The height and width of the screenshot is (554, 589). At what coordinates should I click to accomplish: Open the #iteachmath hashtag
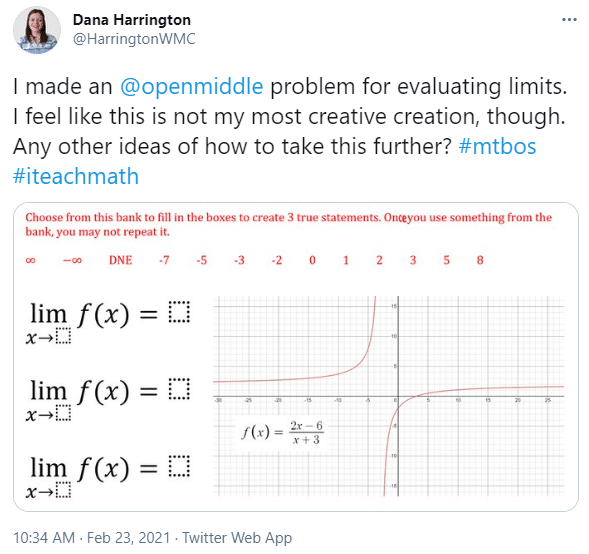[76, 176]
